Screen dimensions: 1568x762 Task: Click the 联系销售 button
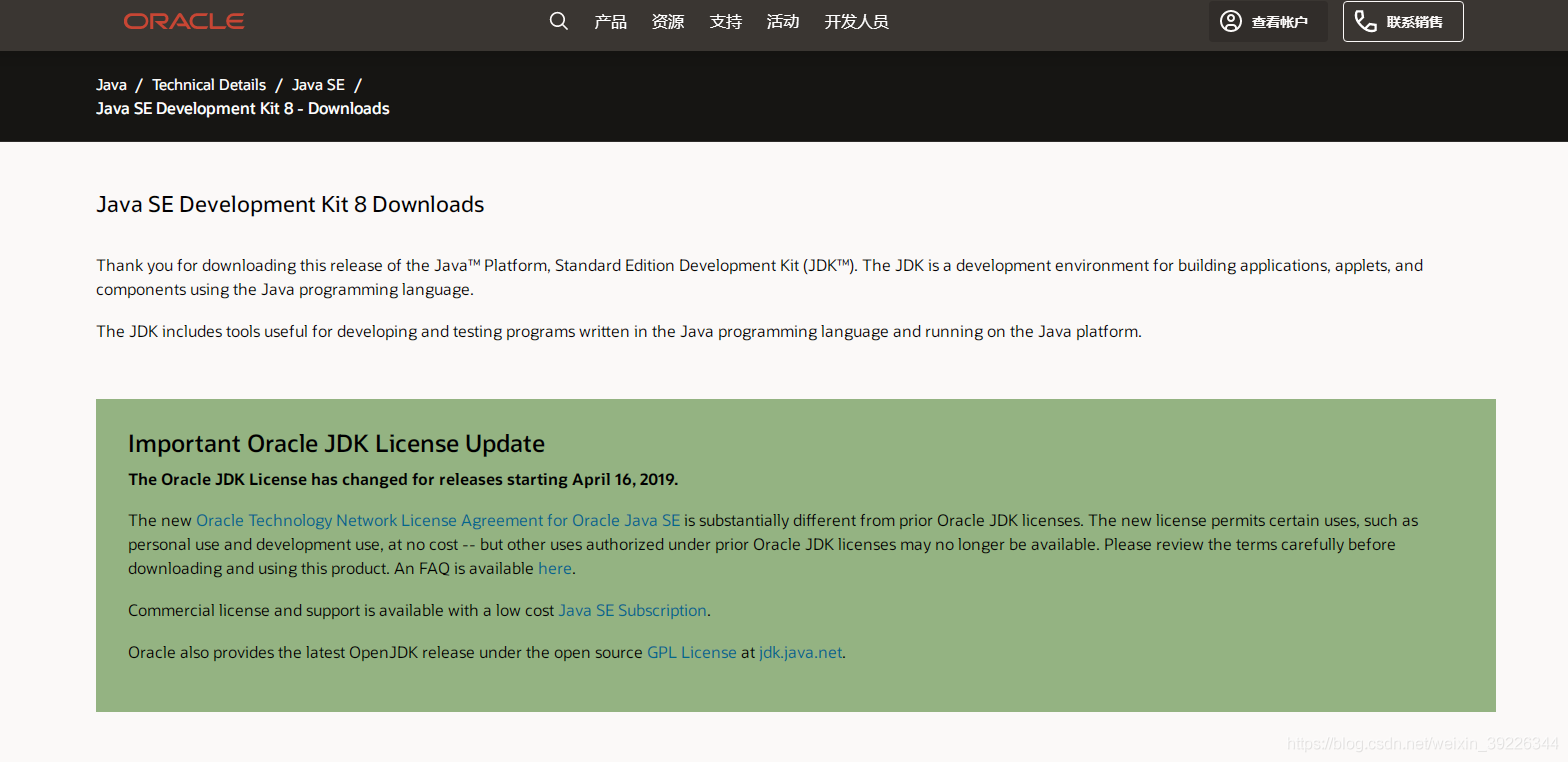click(x=1403, y=21)
